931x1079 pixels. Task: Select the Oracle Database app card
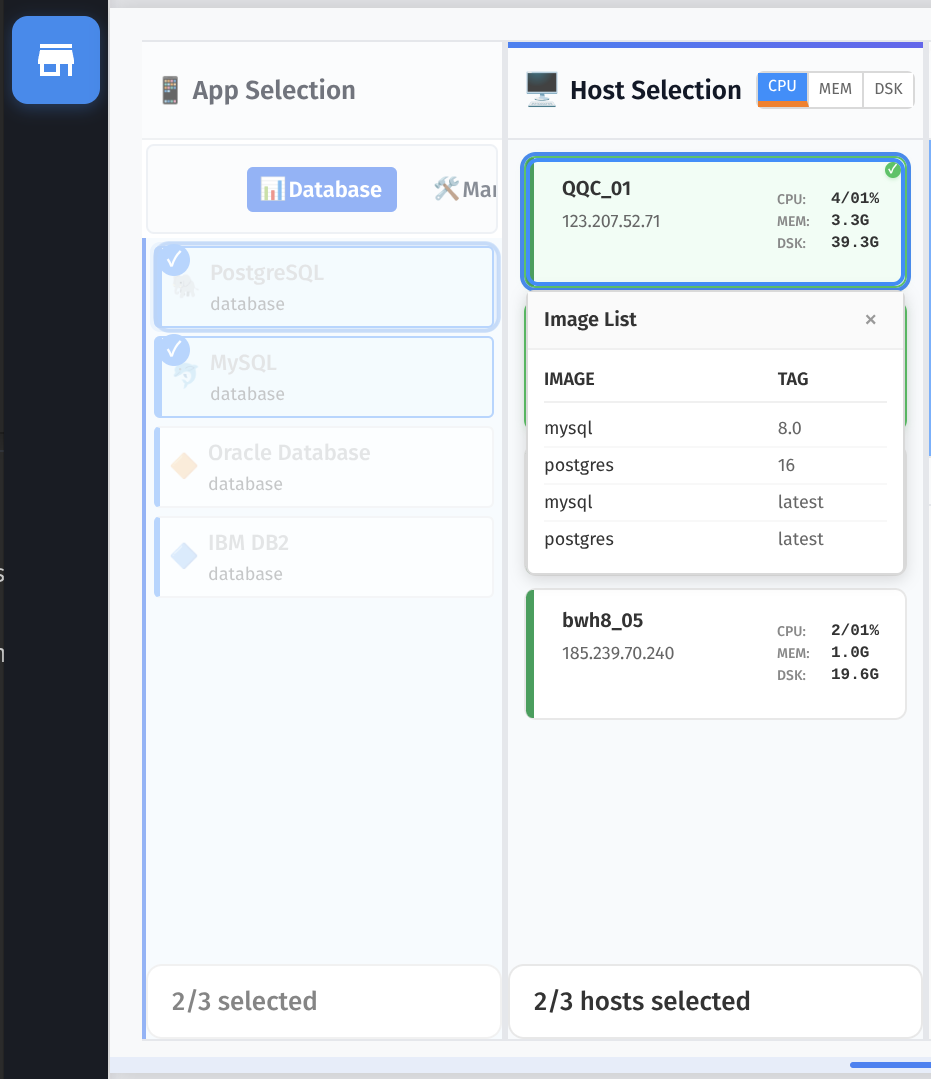324,467
